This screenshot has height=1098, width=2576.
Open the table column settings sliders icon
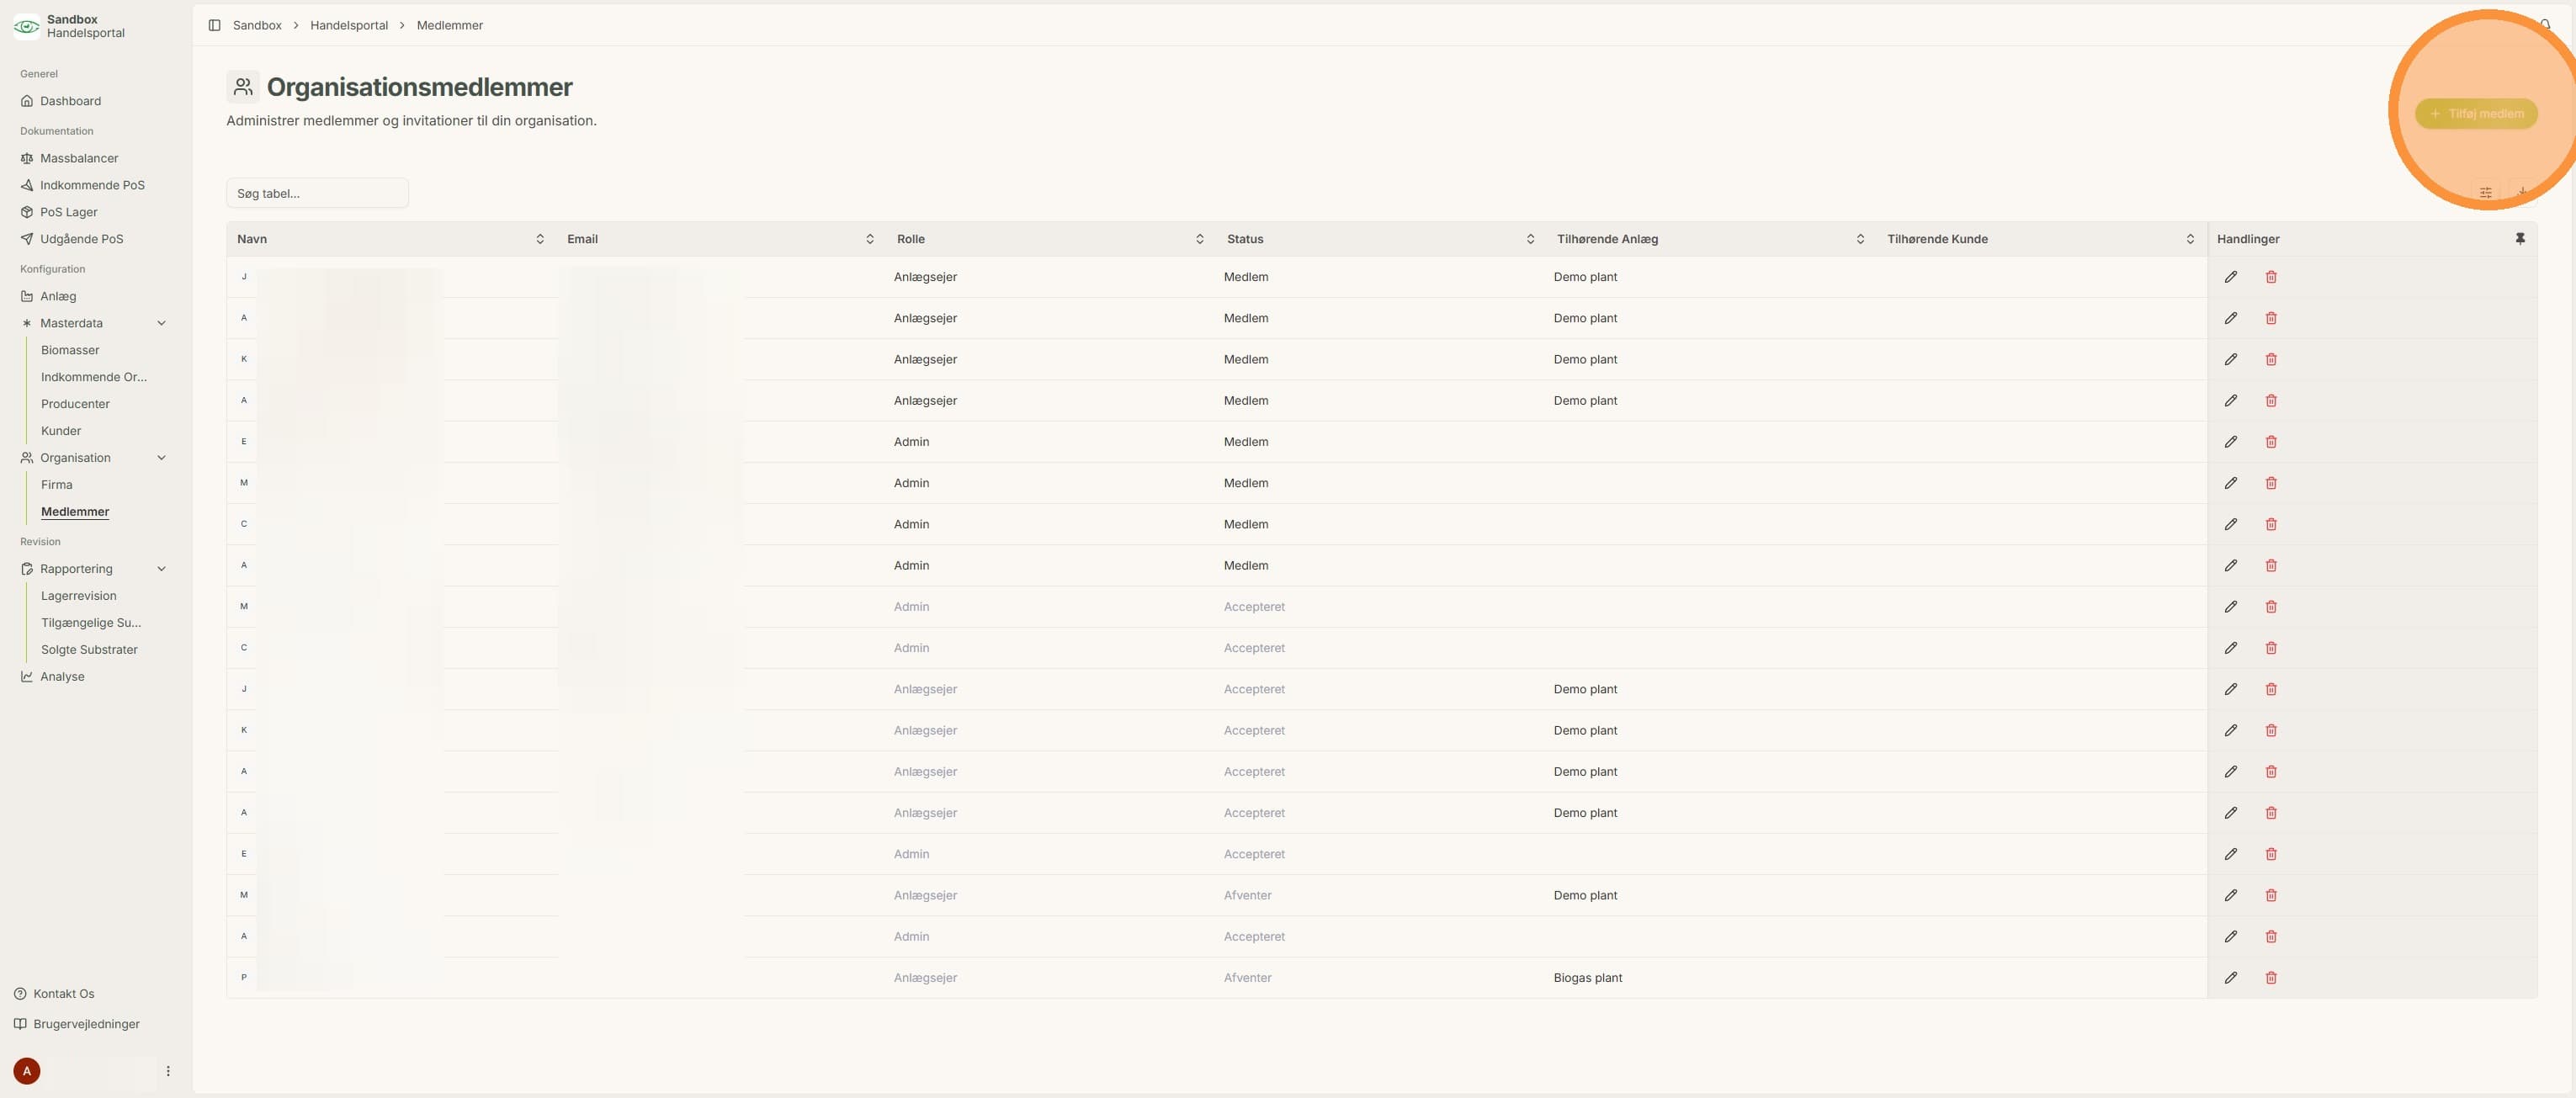coord(2485,192)
